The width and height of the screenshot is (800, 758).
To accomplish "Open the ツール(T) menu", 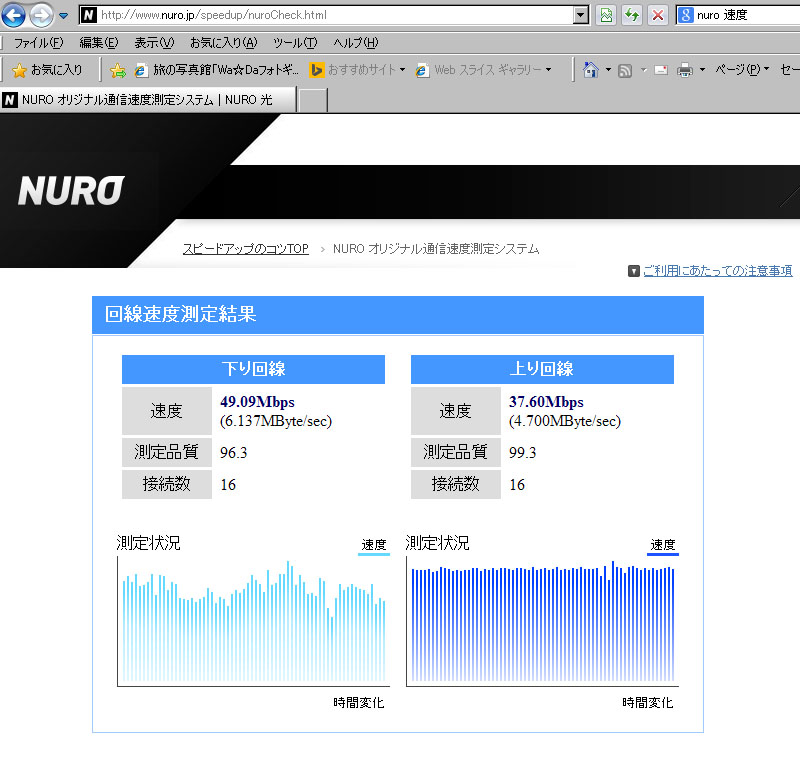I will pos(295,43).
